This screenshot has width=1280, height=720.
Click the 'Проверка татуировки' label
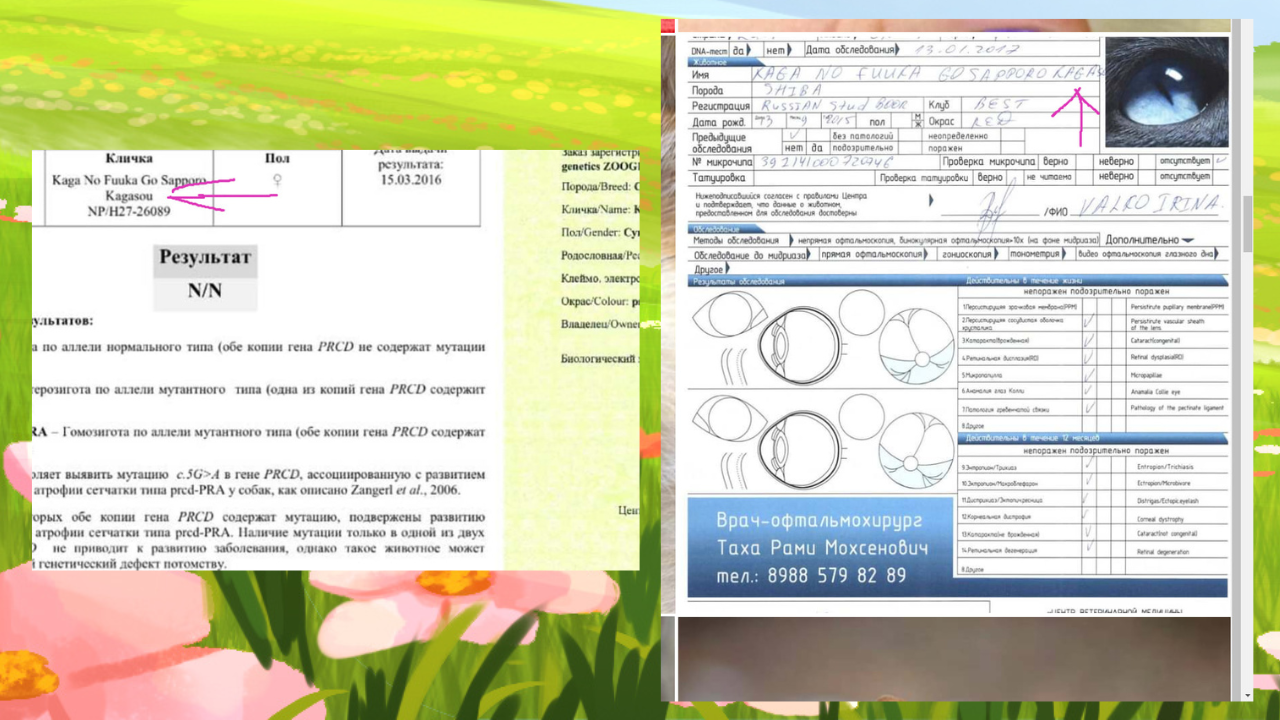pos(925,177)
